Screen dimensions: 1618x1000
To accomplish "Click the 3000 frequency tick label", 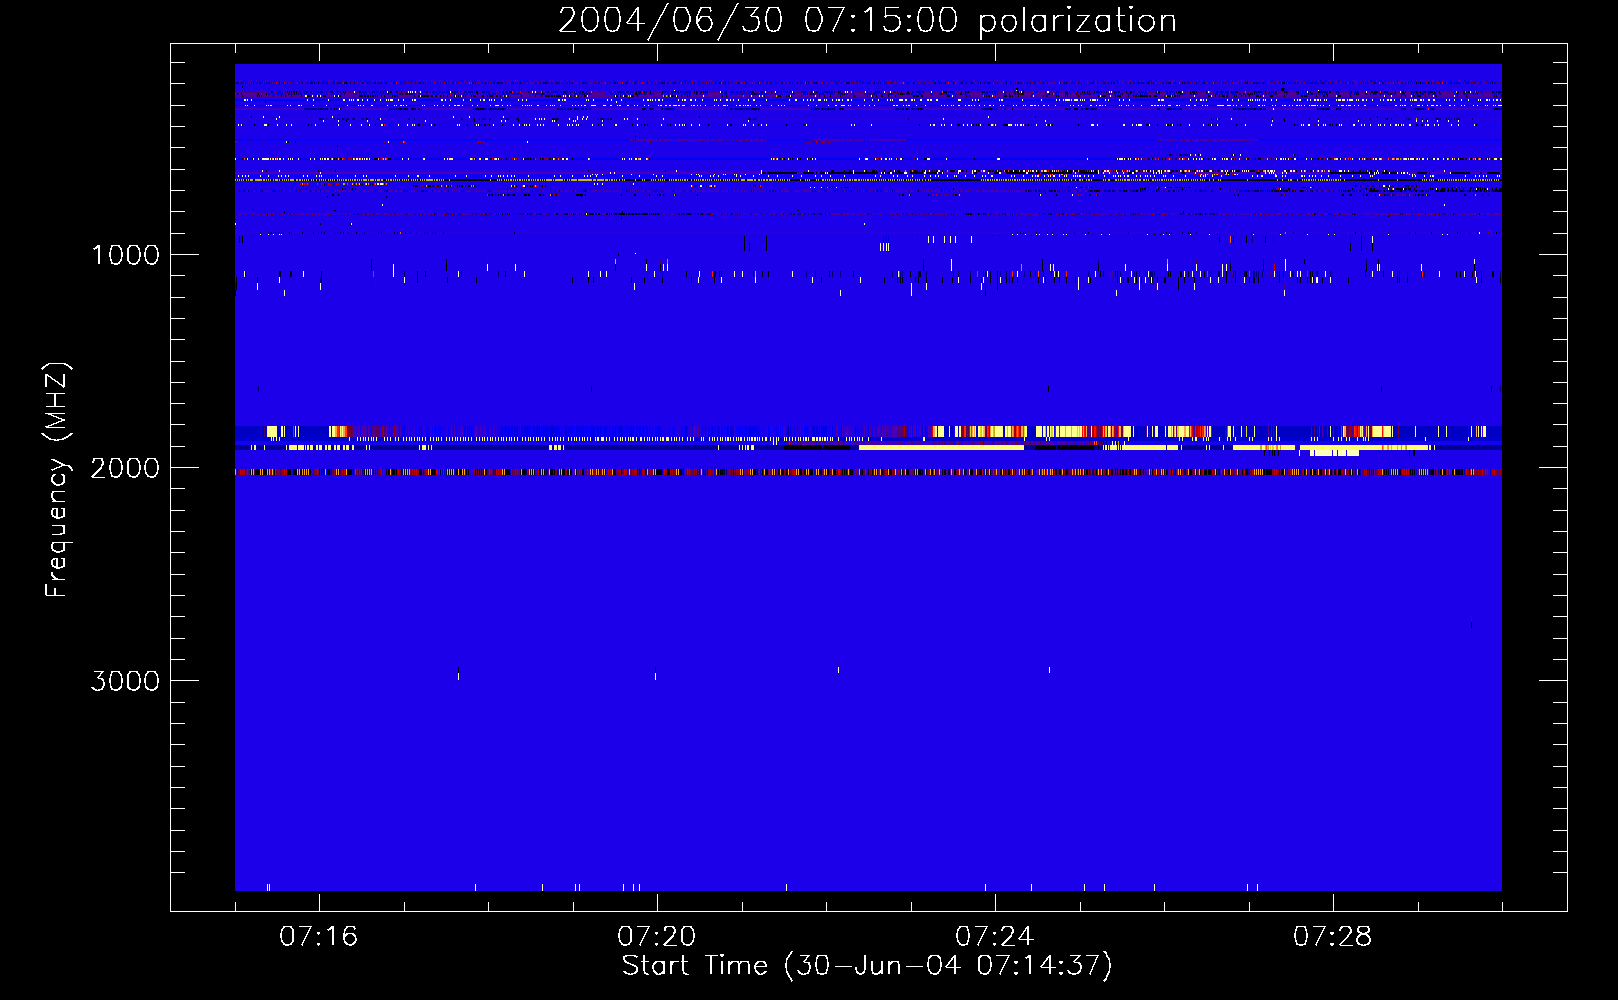I will click(125, 681).
